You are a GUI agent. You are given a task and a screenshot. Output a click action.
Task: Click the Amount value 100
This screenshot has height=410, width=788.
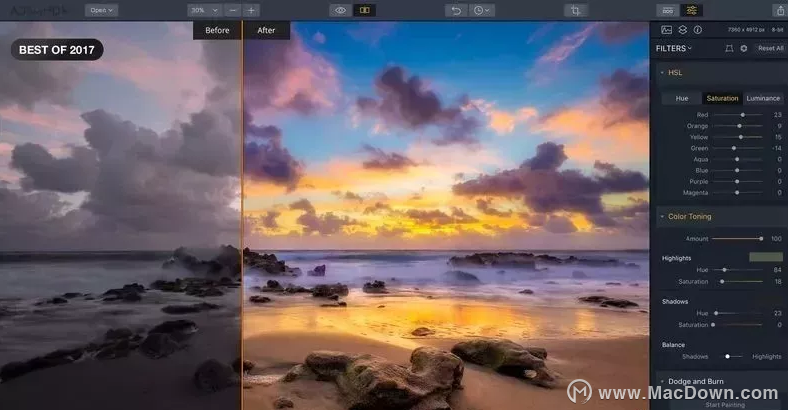776,239
